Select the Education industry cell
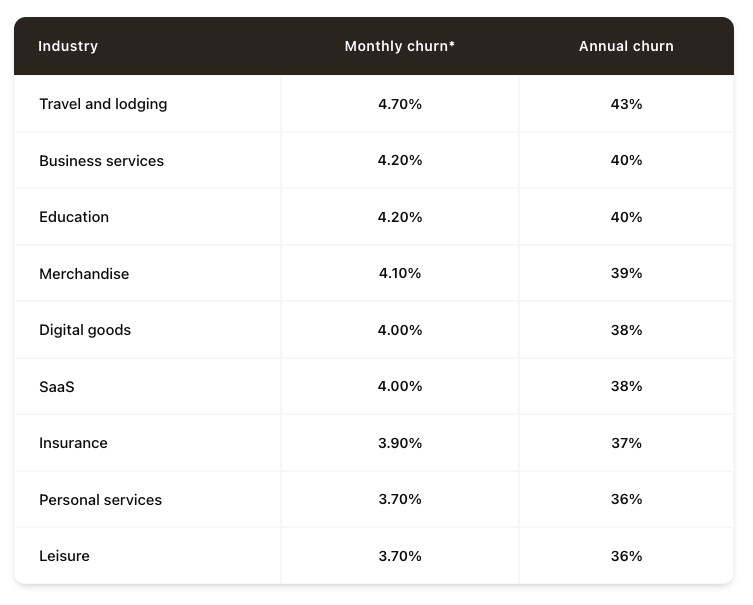The height and width of the screenshot is (605, 753). click(74, 217)
